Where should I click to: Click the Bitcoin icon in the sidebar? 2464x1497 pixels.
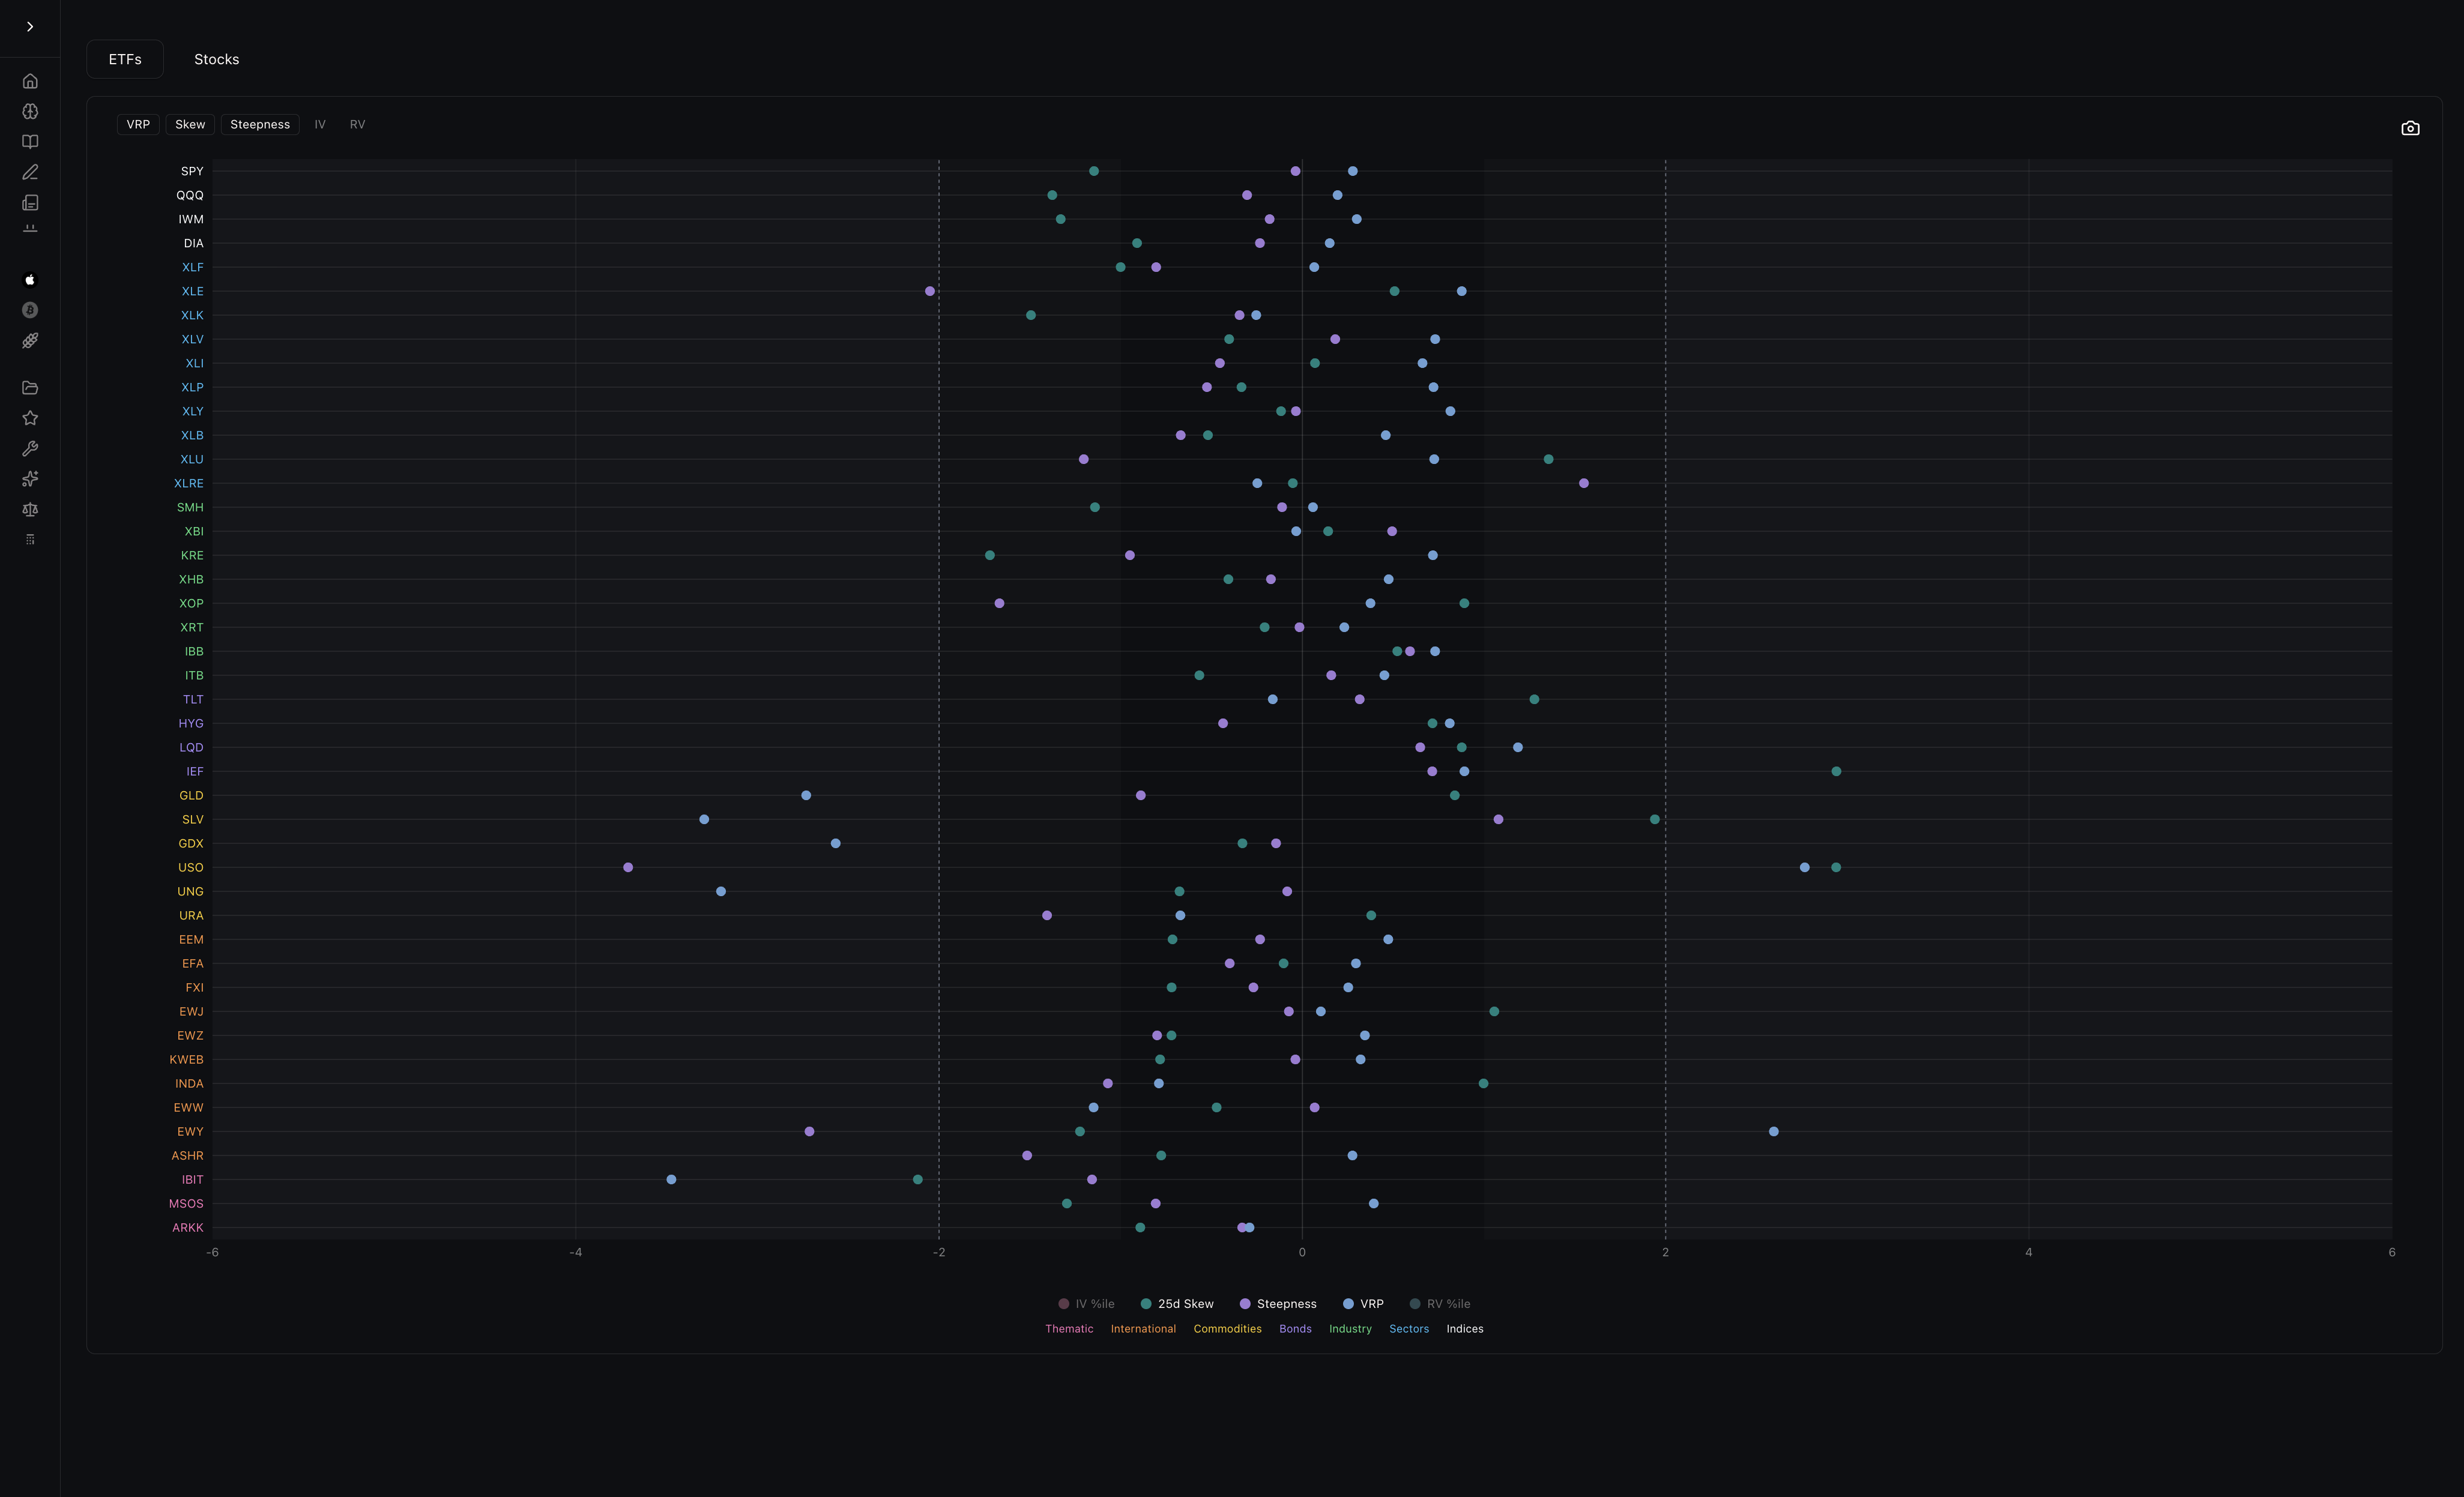click(30, 310)
